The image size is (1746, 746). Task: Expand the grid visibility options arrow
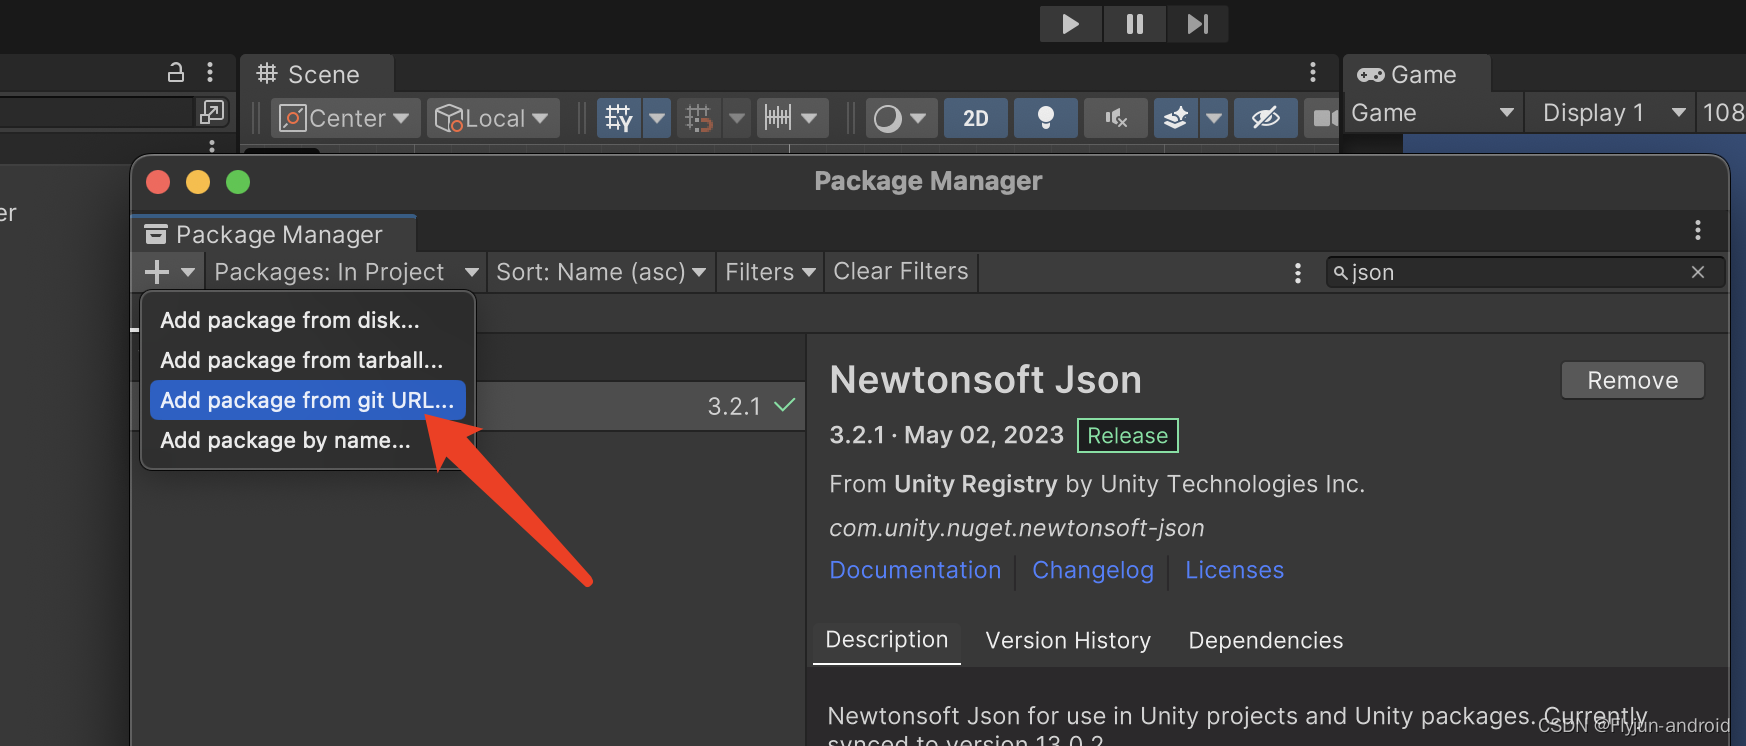(657, 118)
